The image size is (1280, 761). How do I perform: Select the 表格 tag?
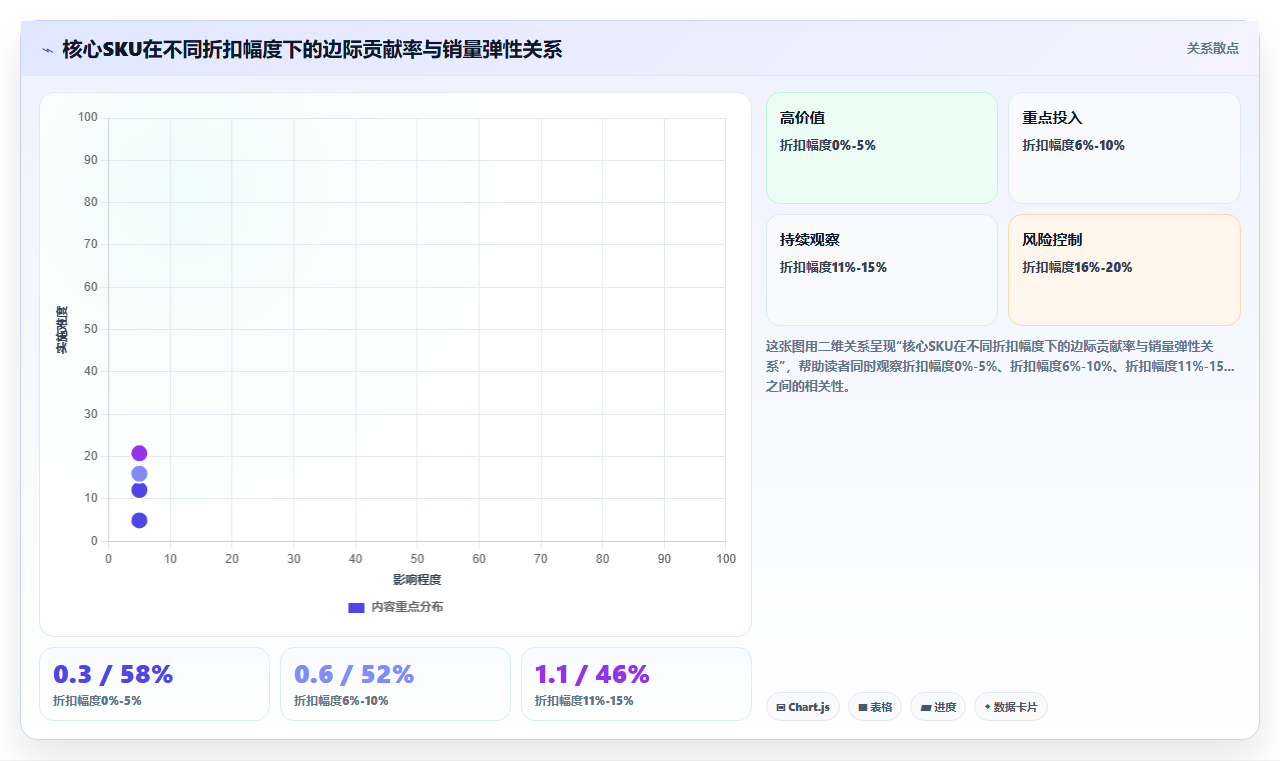875,707
